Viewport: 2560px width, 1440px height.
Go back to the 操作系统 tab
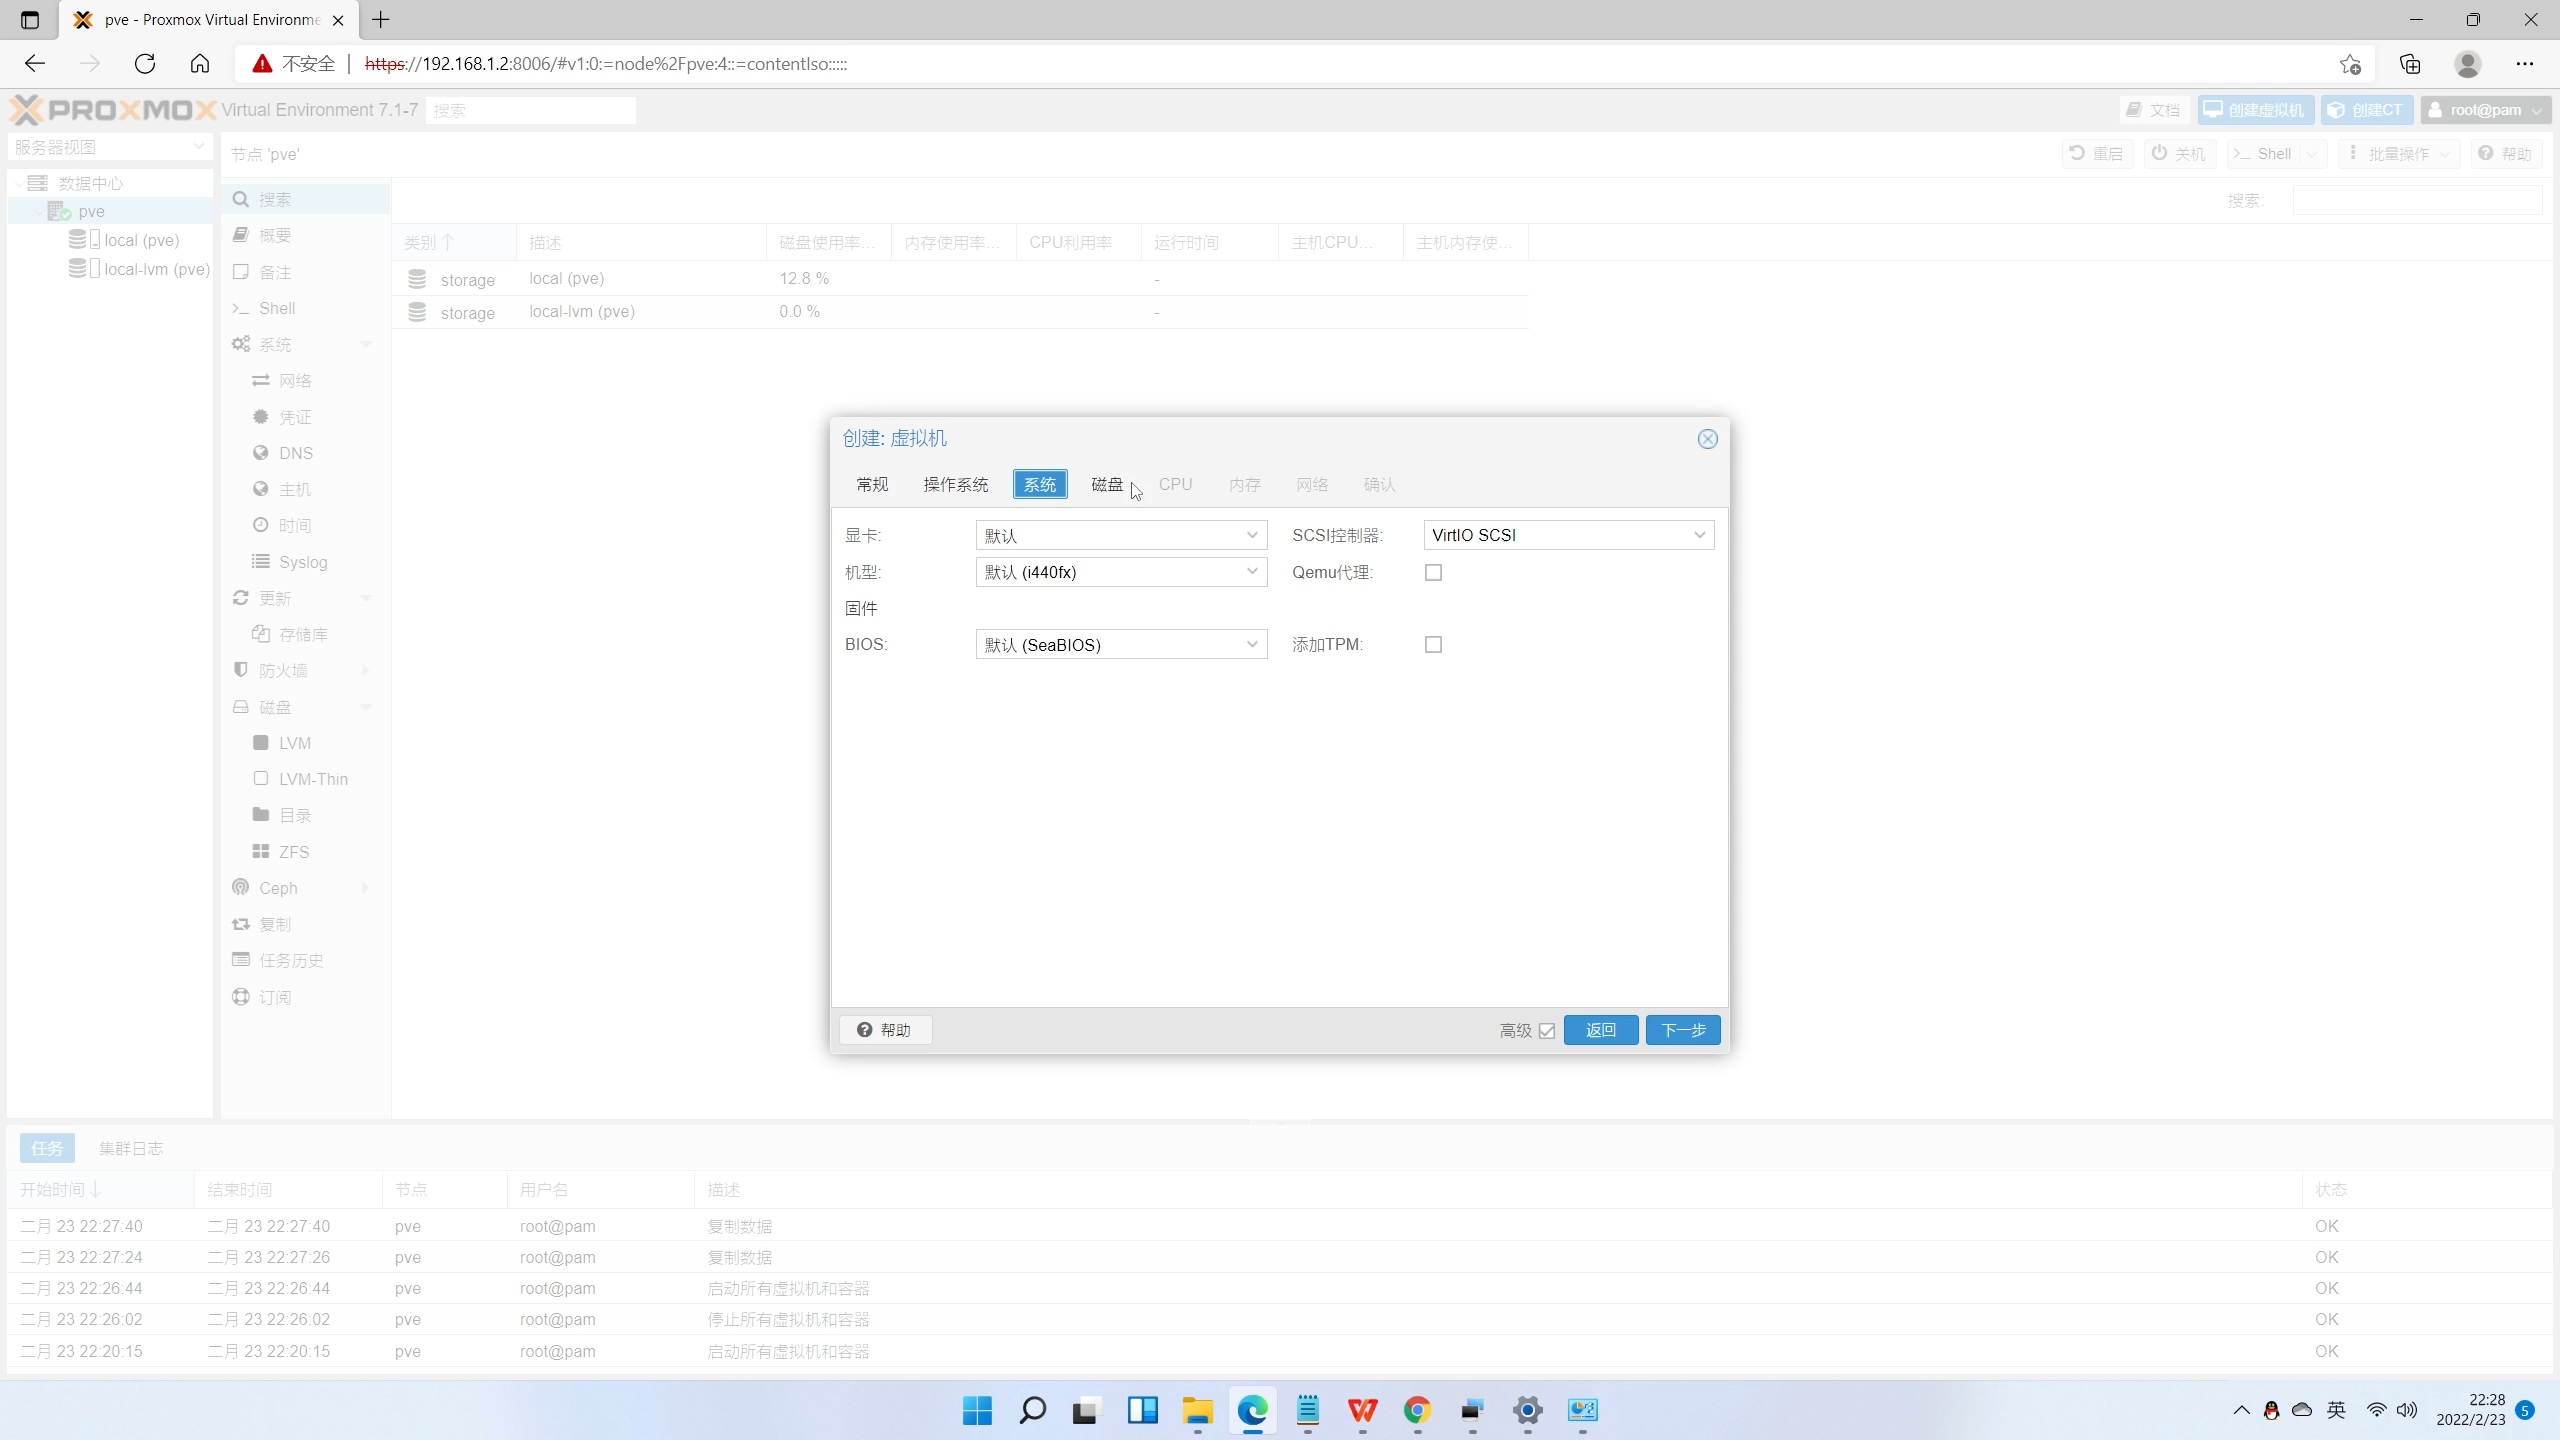[955, 484]
